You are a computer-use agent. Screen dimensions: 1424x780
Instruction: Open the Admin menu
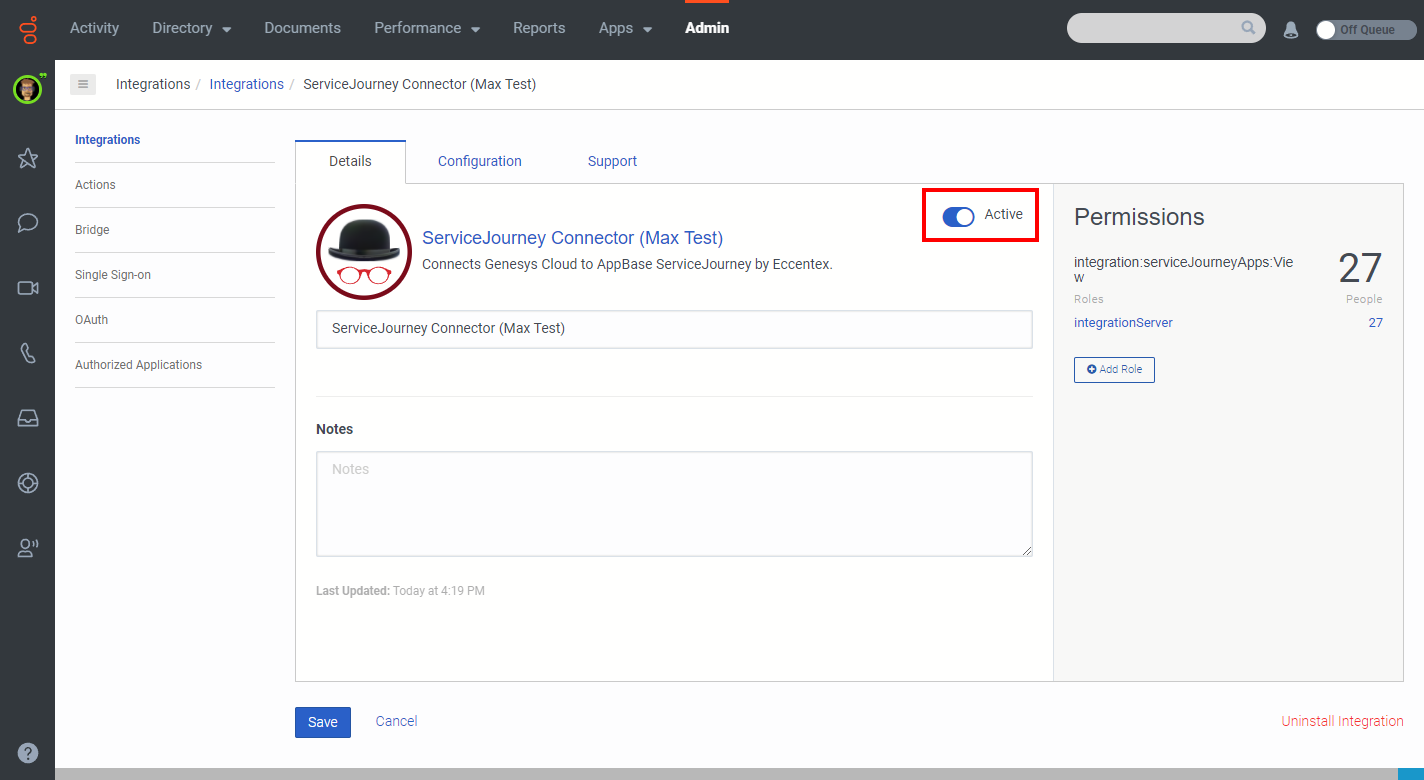click(707, 28)
